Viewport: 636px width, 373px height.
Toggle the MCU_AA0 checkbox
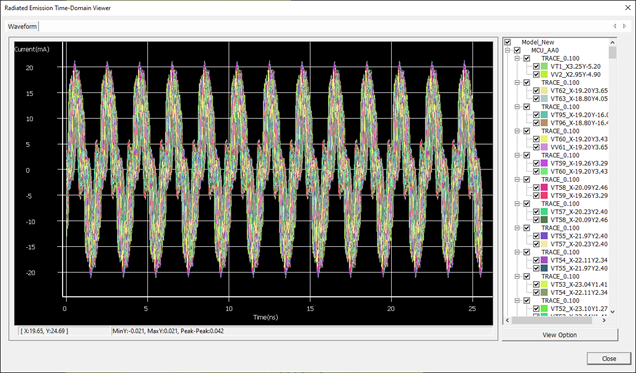517,50
